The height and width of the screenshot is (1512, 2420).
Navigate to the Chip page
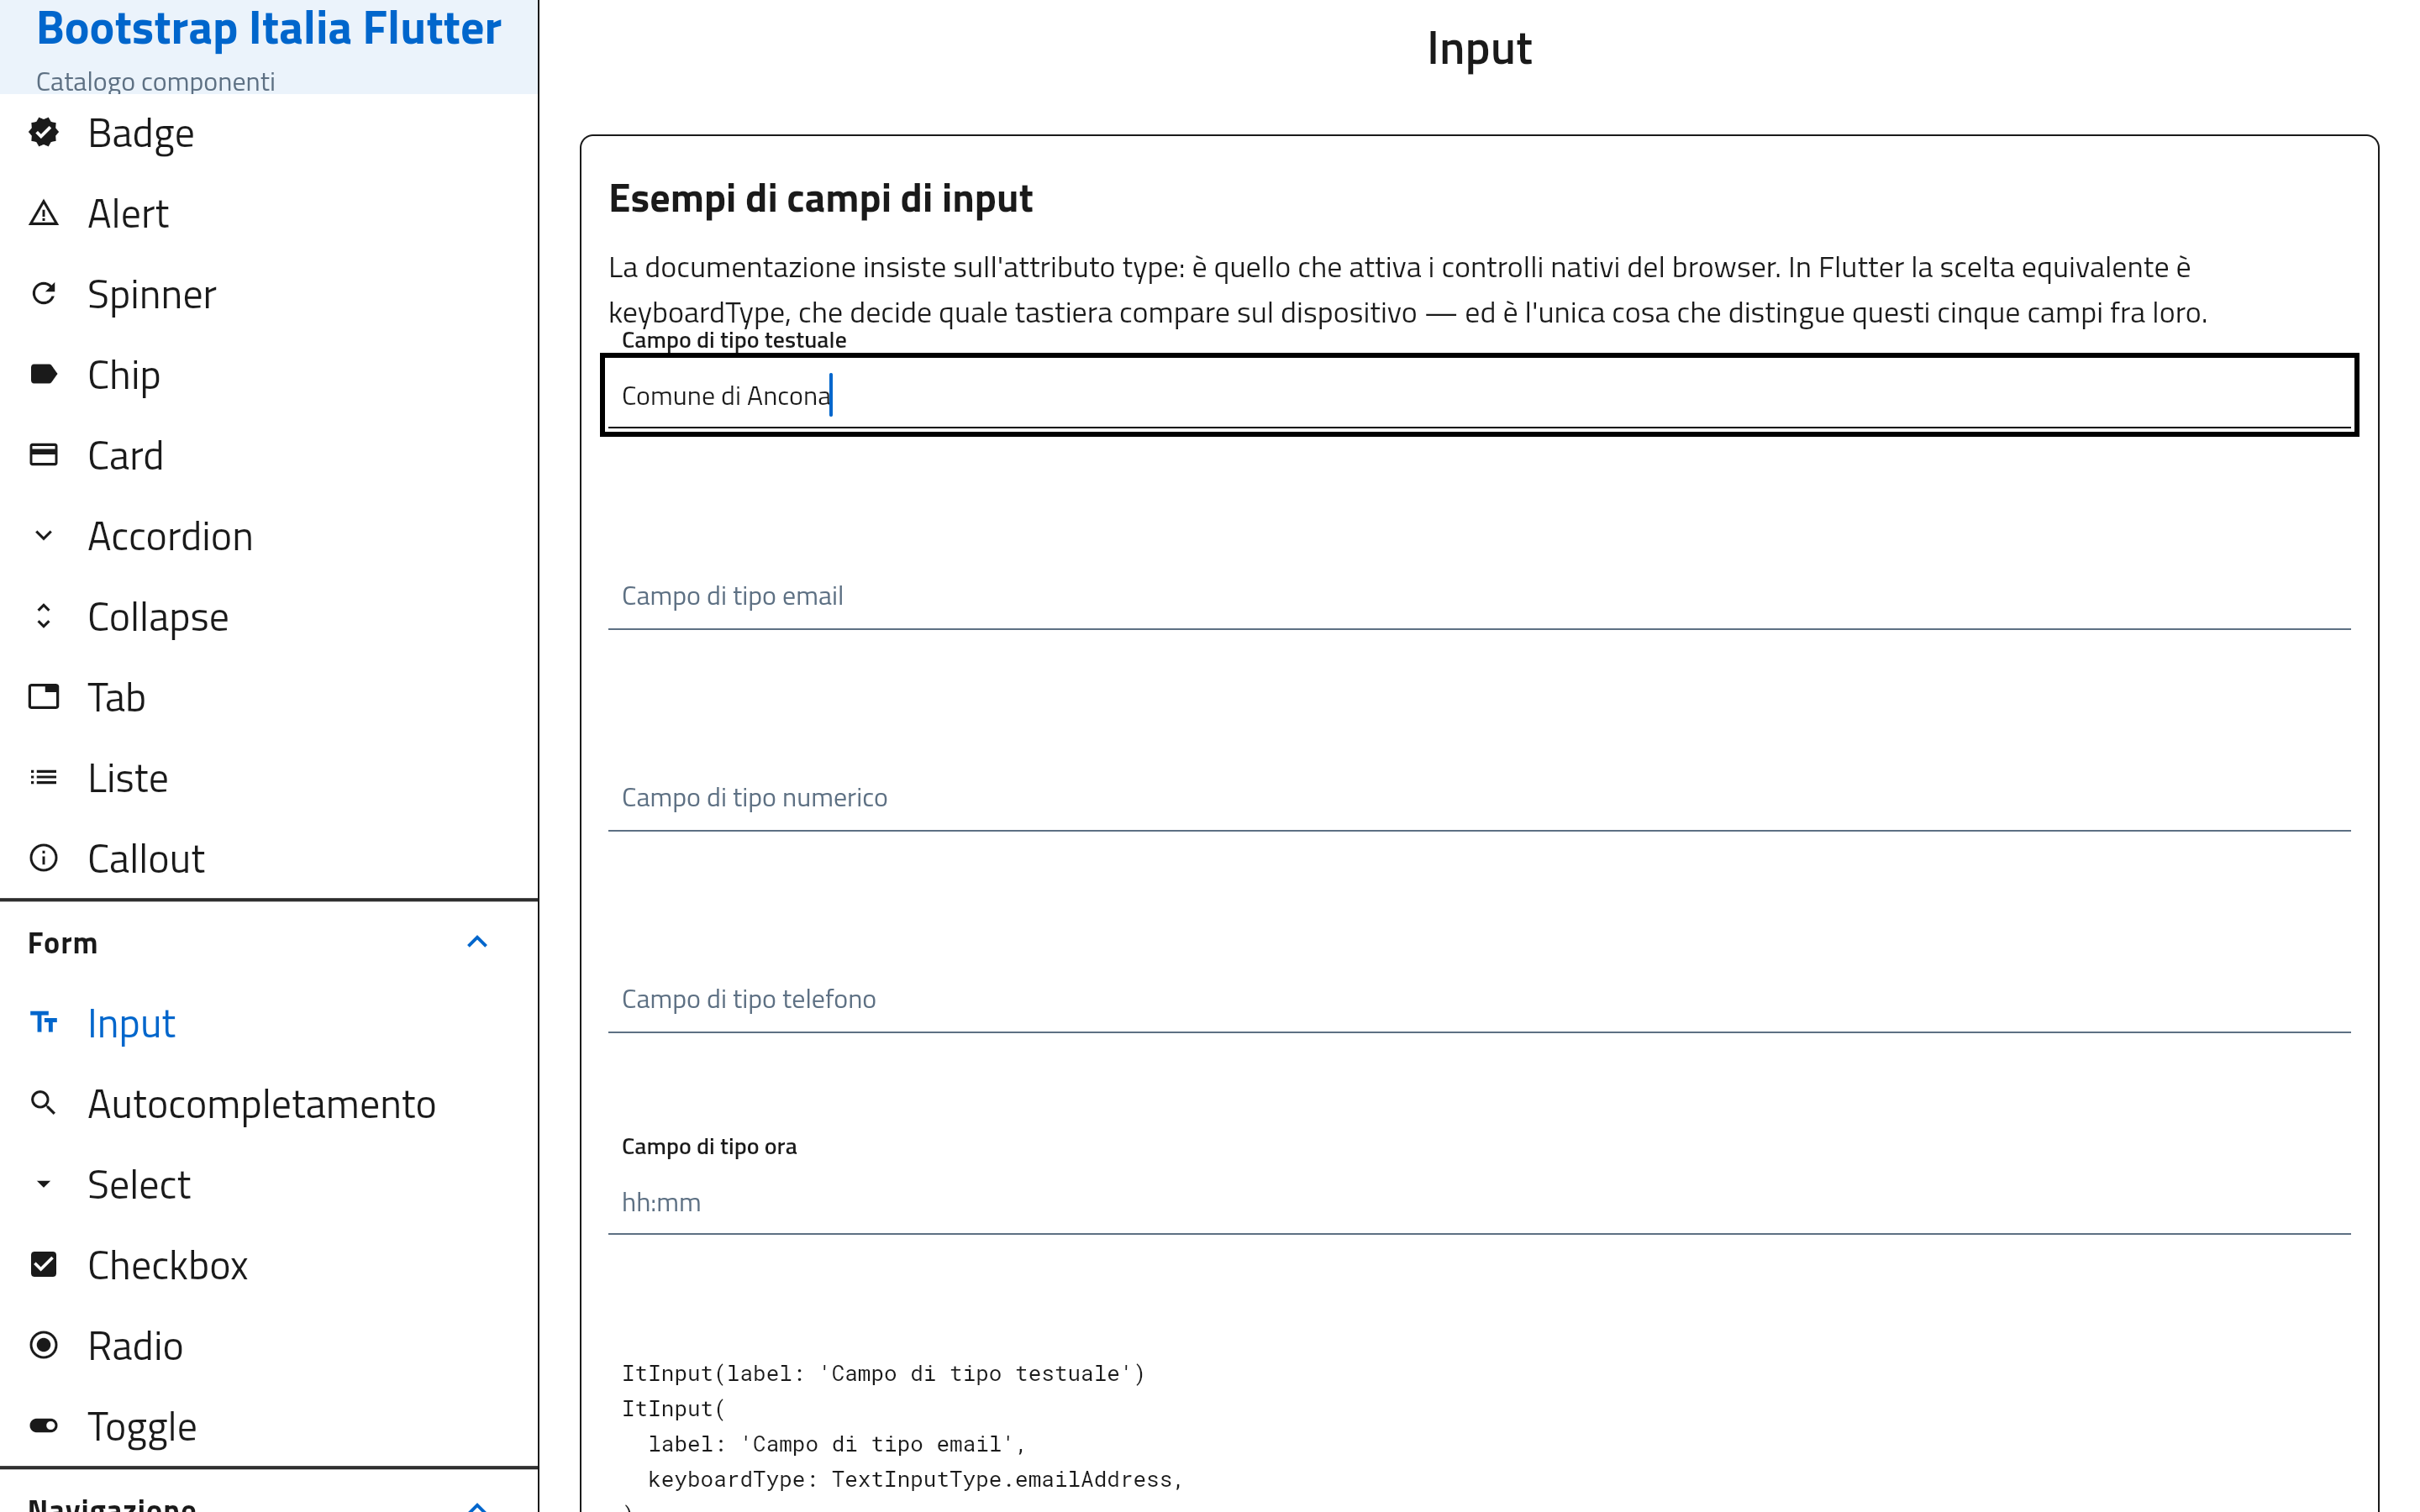point(269,375)
